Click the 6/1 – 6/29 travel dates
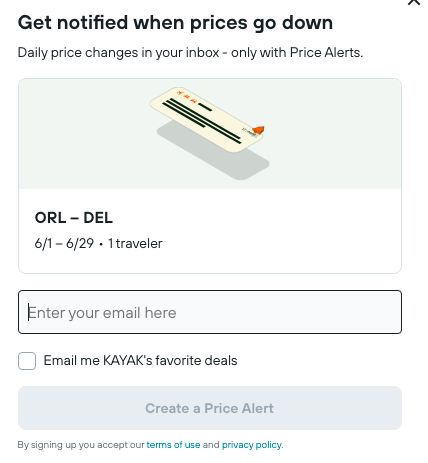428x463 pixels. tap(64, 244)
